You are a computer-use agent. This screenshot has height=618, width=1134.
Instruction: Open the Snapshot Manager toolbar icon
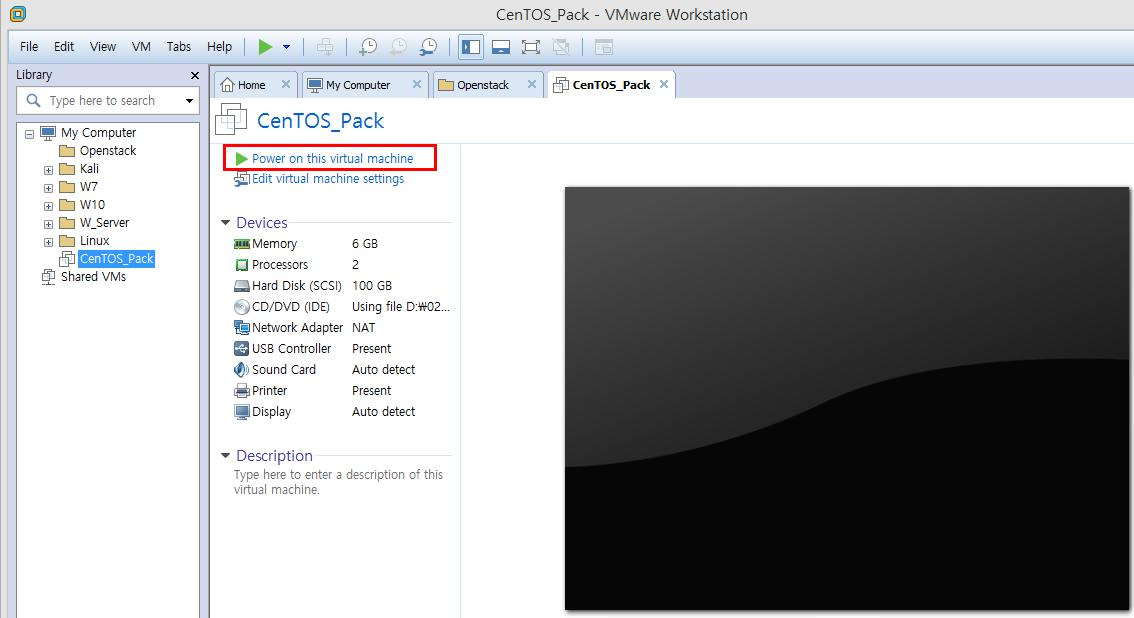coord(428,47)
